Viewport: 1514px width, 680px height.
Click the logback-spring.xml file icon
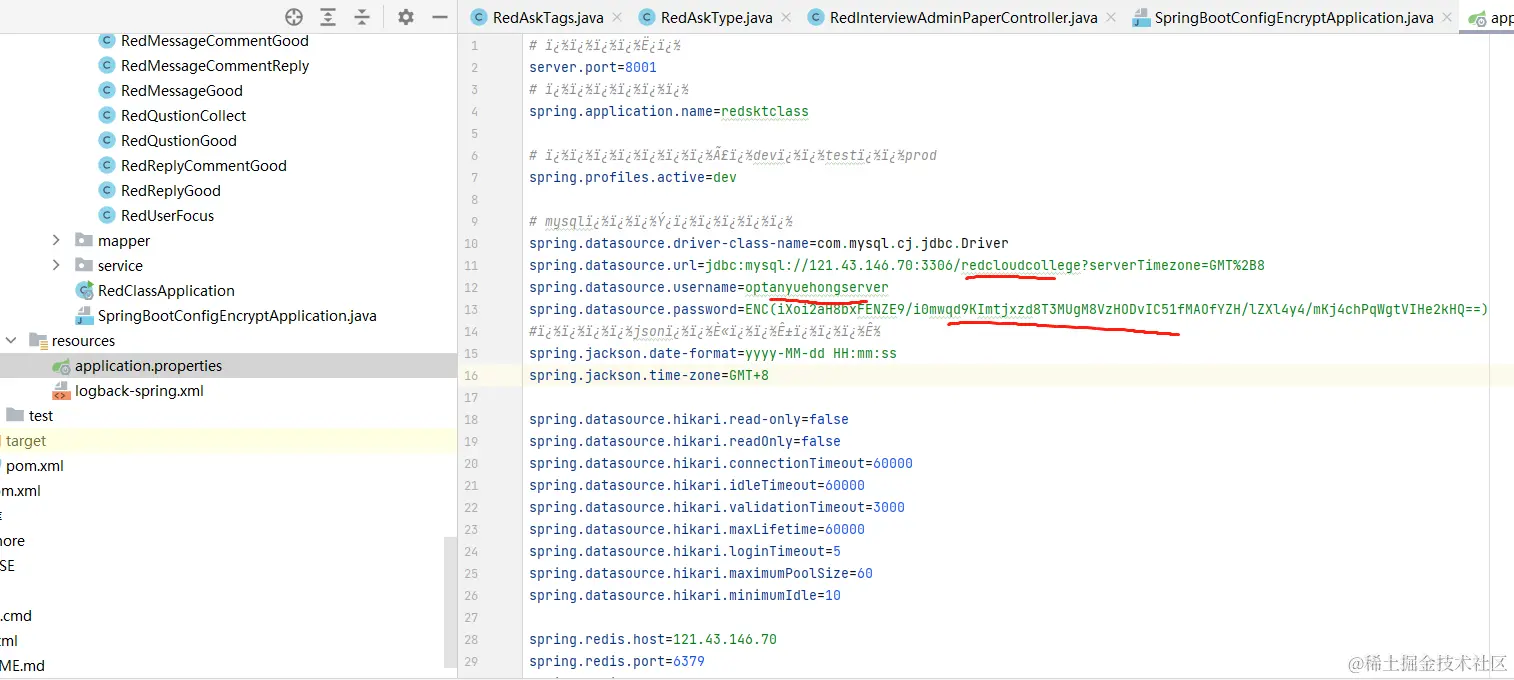pos(61,391)
